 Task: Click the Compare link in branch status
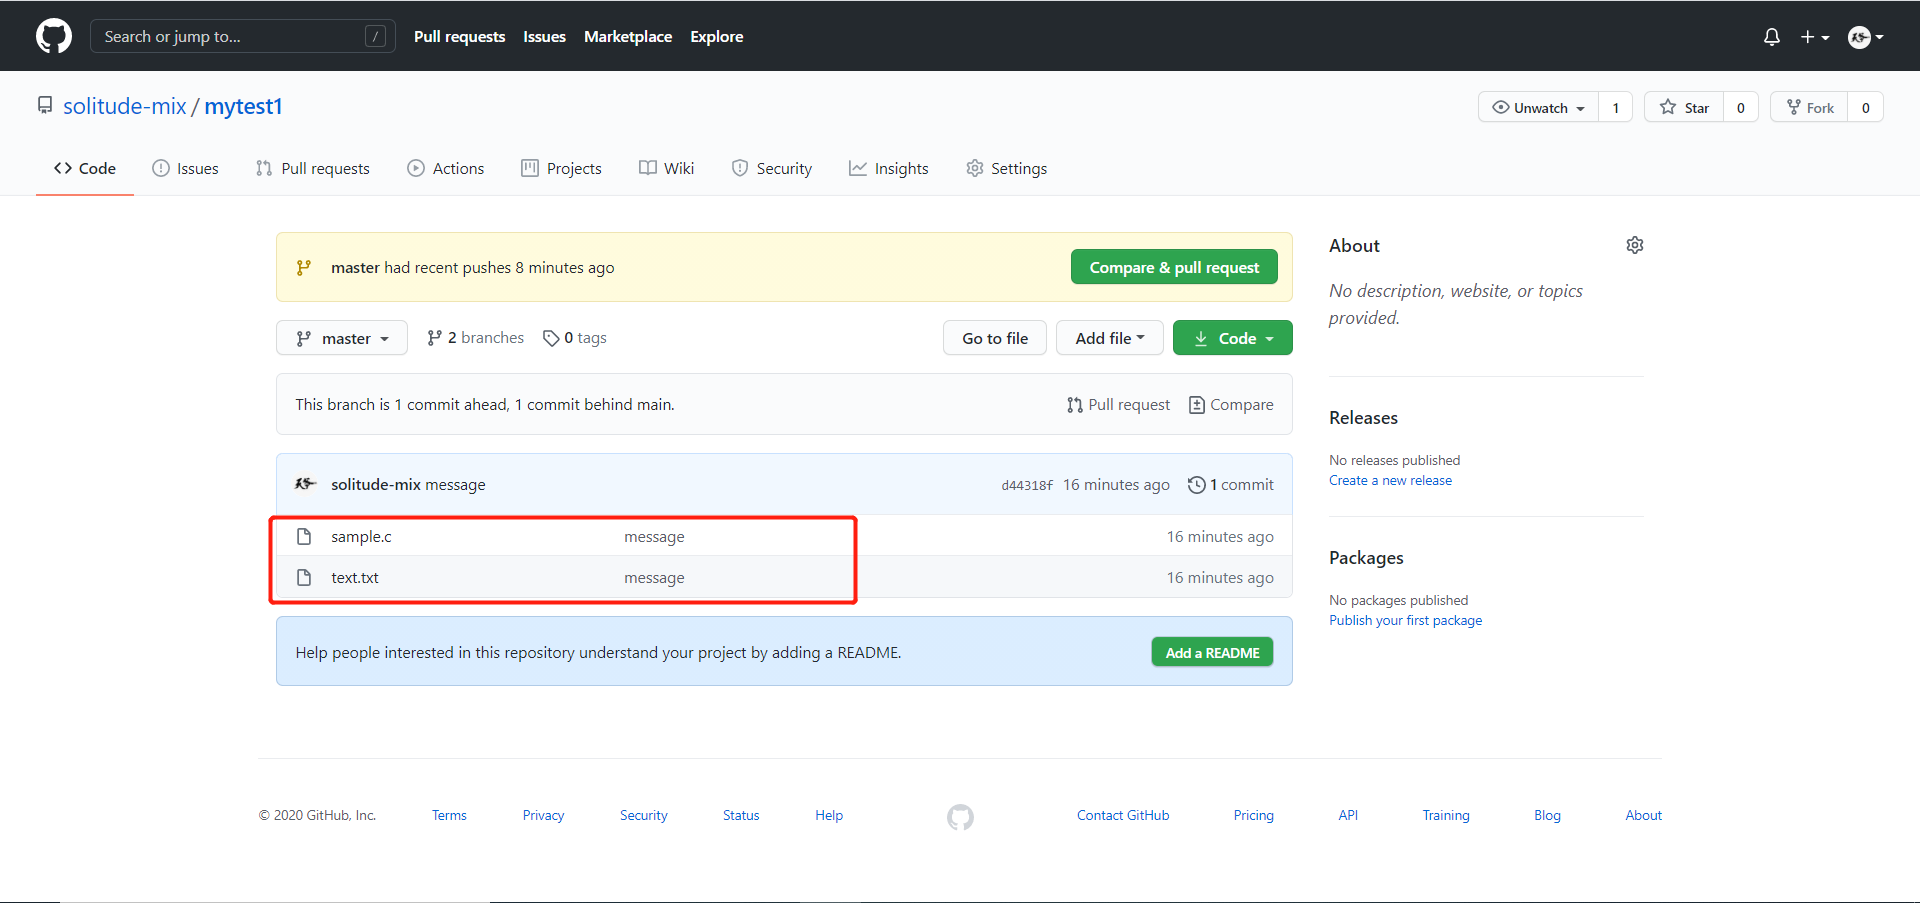tap(1231, 404)
